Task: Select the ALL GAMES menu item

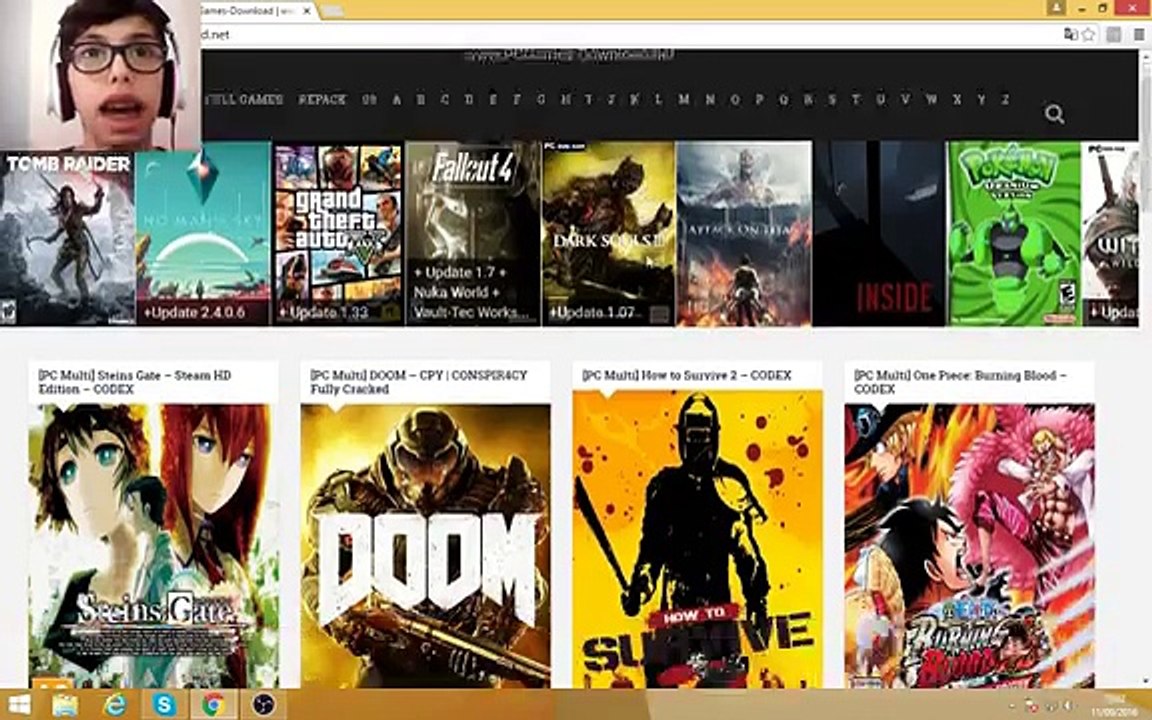Action: tap(243, 99)
